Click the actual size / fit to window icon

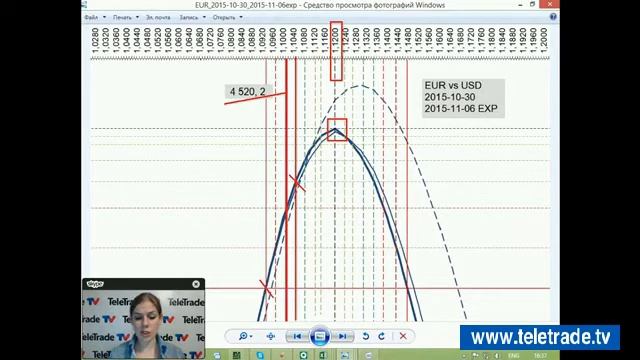(271, 336)
